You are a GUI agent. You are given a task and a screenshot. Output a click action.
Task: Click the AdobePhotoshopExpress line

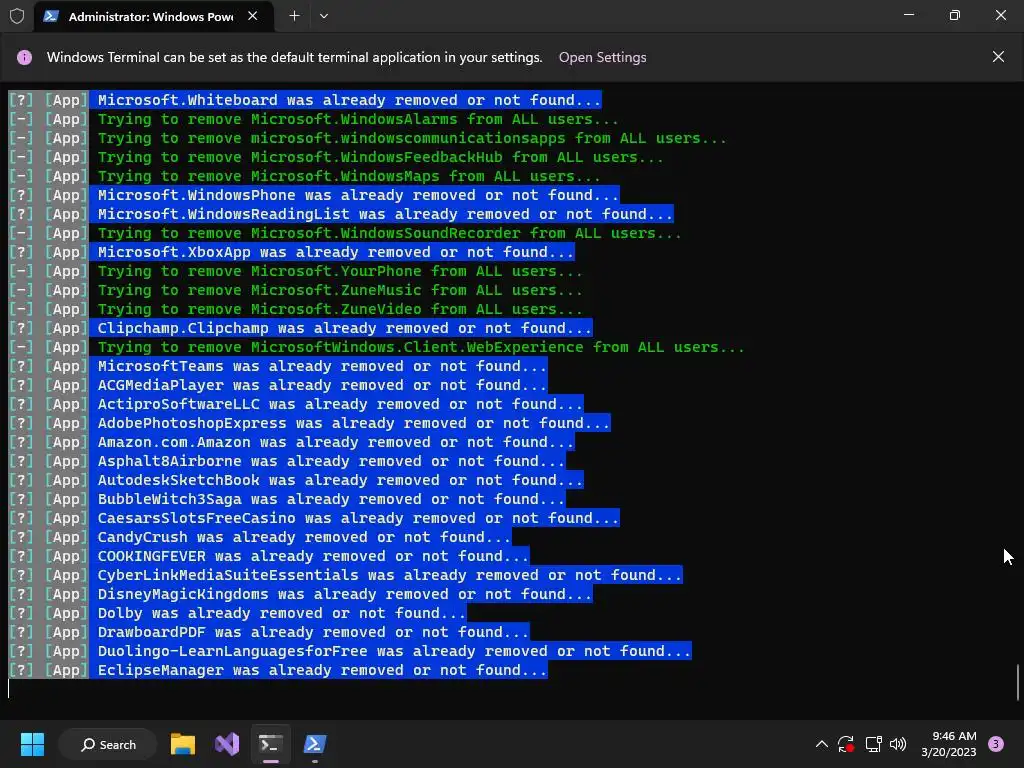(x=309, y=423)
